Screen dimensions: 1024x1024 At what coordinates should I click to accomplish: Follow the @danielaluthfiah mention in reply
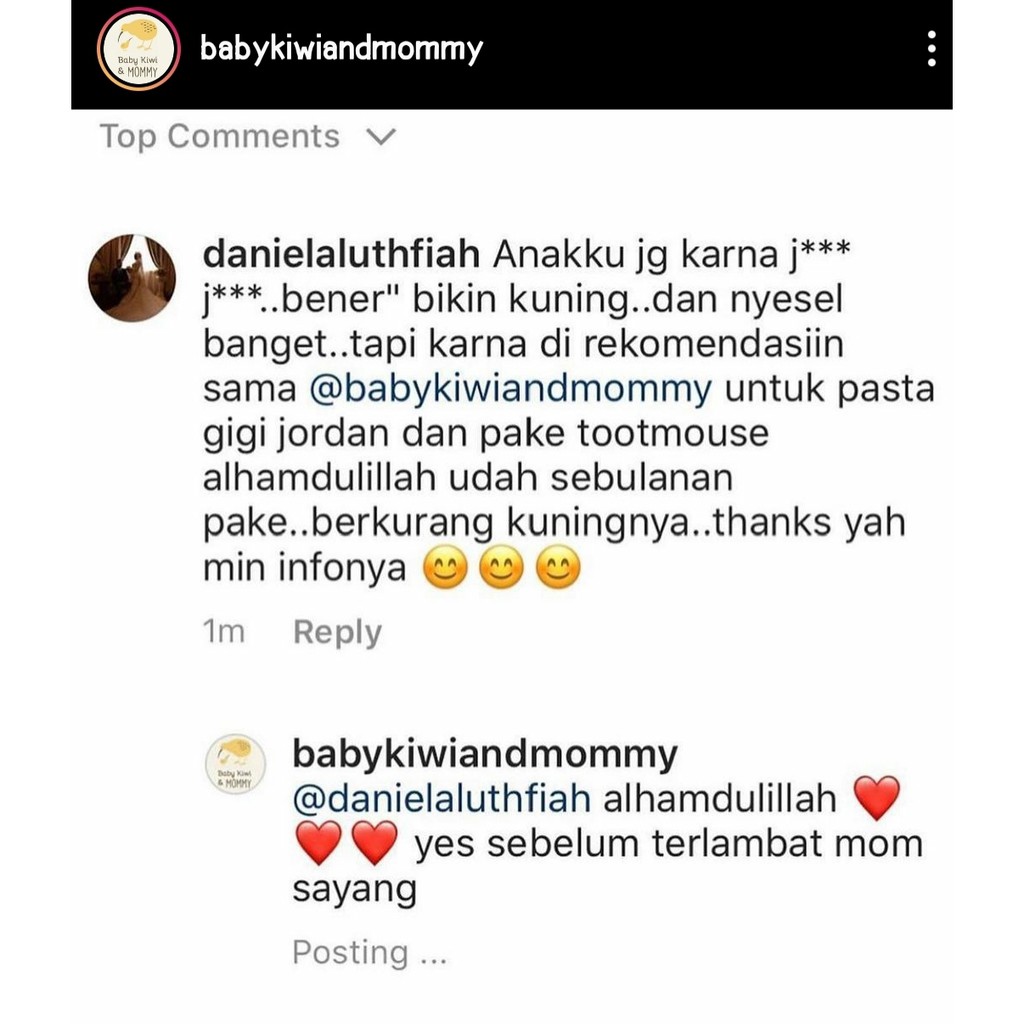441,799
